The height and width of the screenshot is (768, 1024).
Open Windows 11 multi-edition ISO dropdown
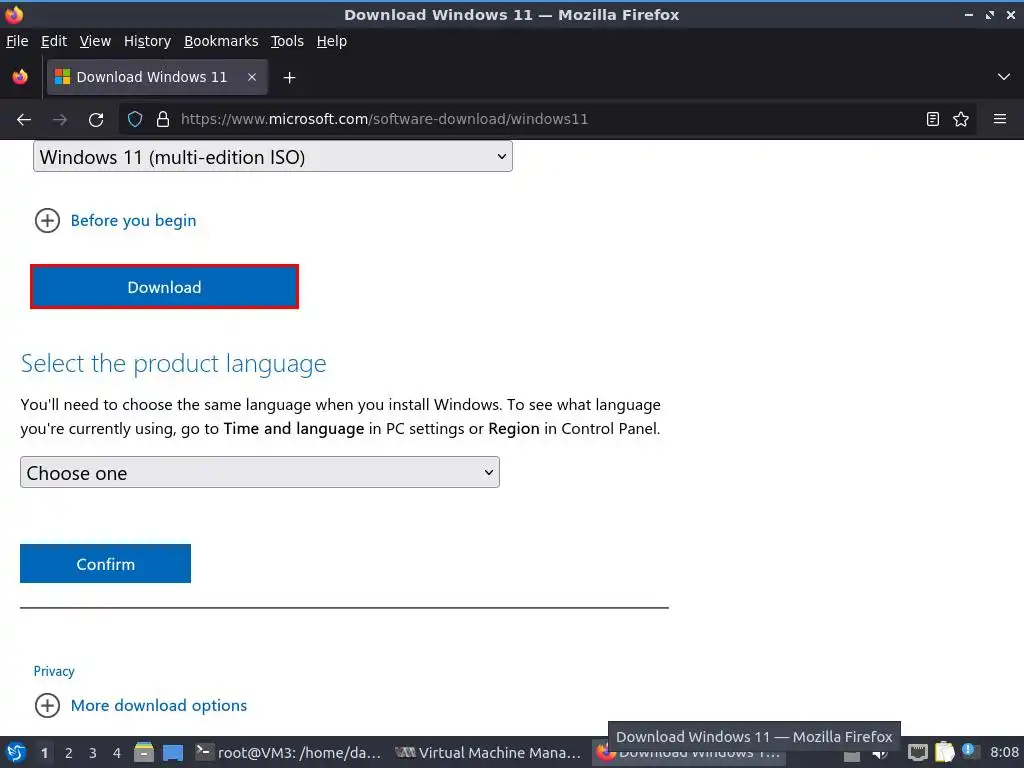273,157
